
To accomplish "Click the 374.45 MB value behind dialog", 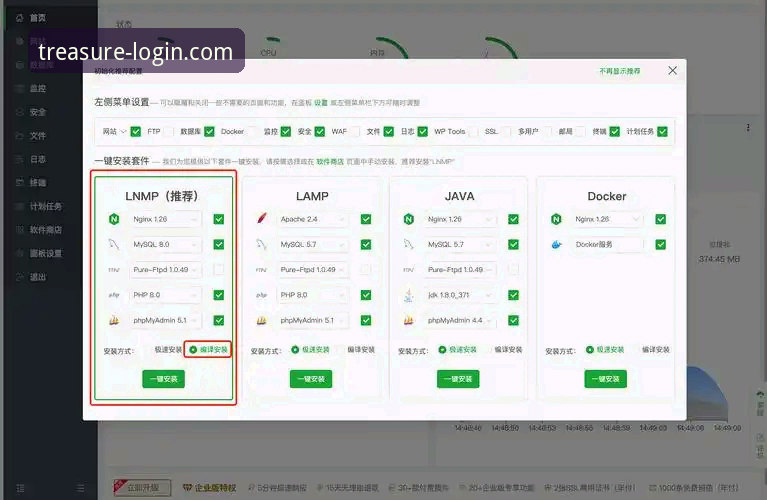I will click(x=719, y=259).
